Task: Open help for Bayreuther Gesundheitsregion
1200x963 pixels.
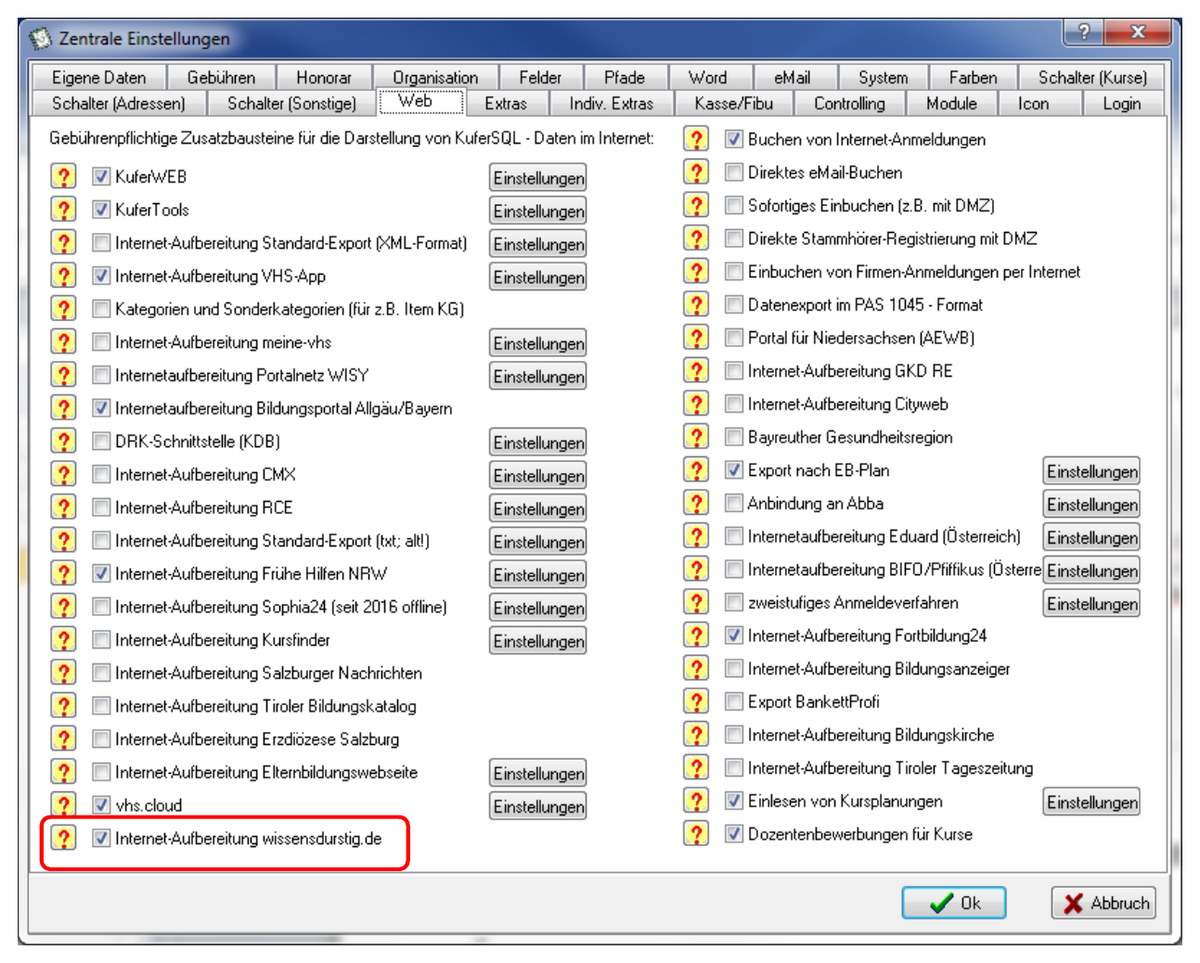Action: tap(696, 437)
